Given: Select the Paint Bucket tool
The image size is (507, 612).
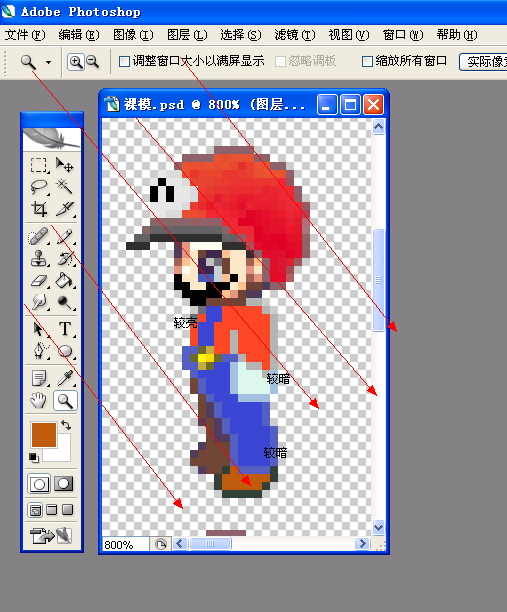Looking at the screenshot, I should point(64,280).
